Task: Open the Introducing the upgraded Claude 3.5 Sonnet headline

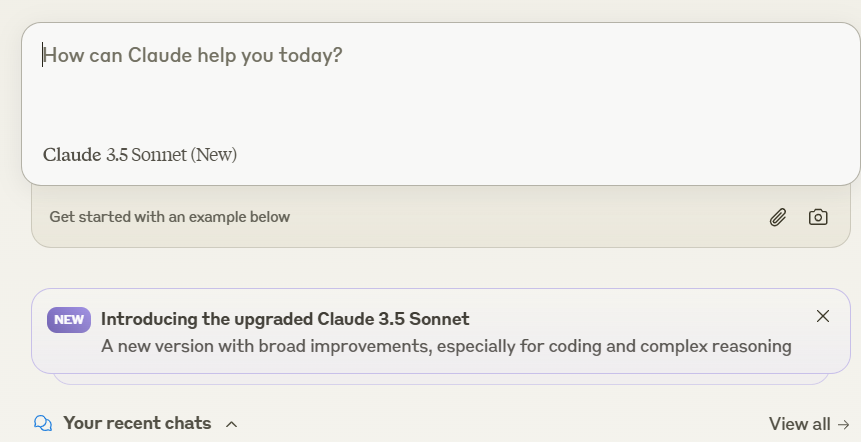Action: [285, 319]
